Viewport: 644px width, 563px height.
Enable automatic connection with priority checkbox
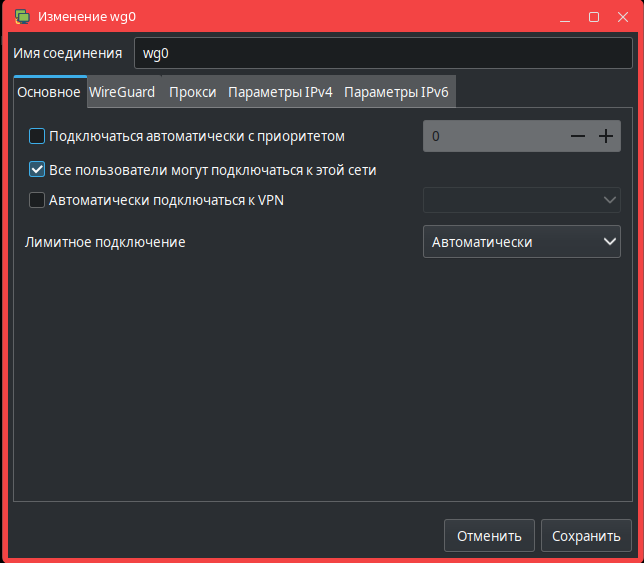click(37, 136)
